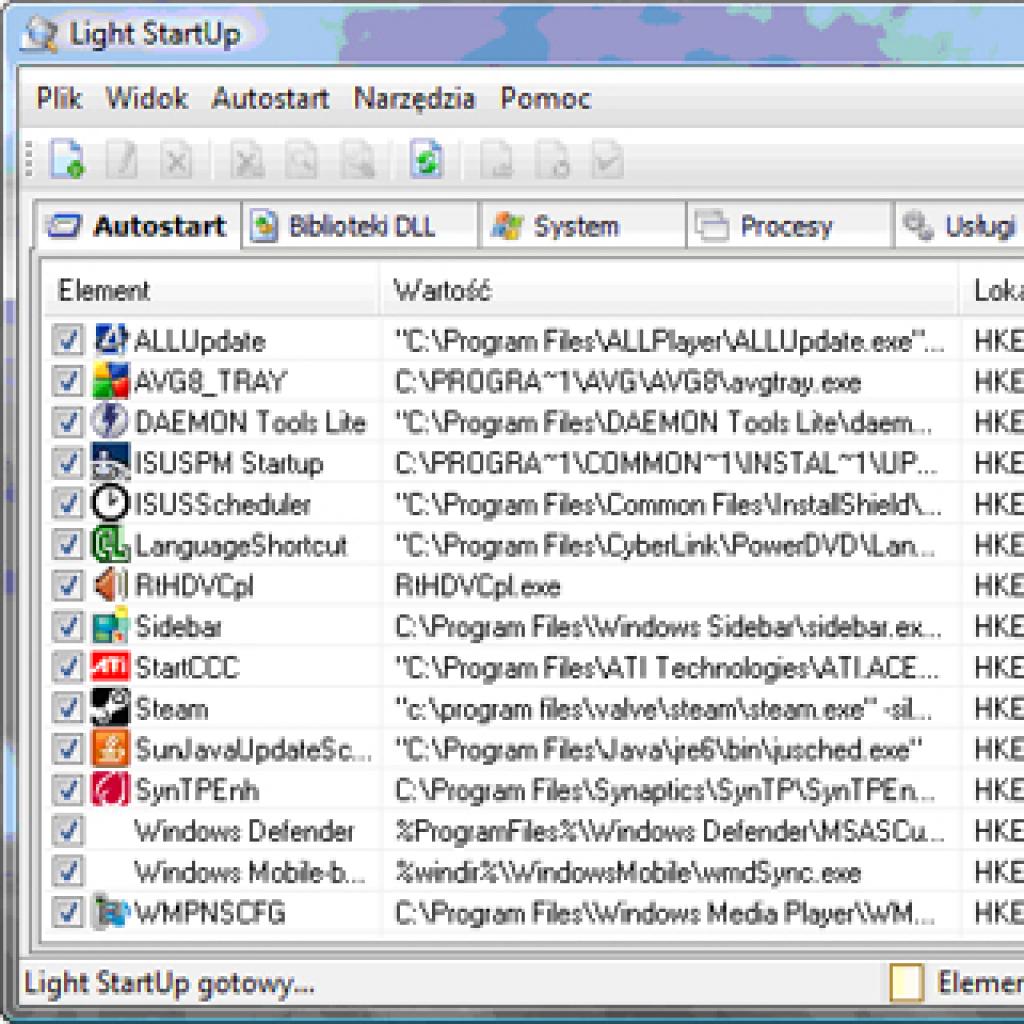Uncheck the Sidebar entry checkbox
This screenshot has width=1024, height=1024.
(67, 626)
